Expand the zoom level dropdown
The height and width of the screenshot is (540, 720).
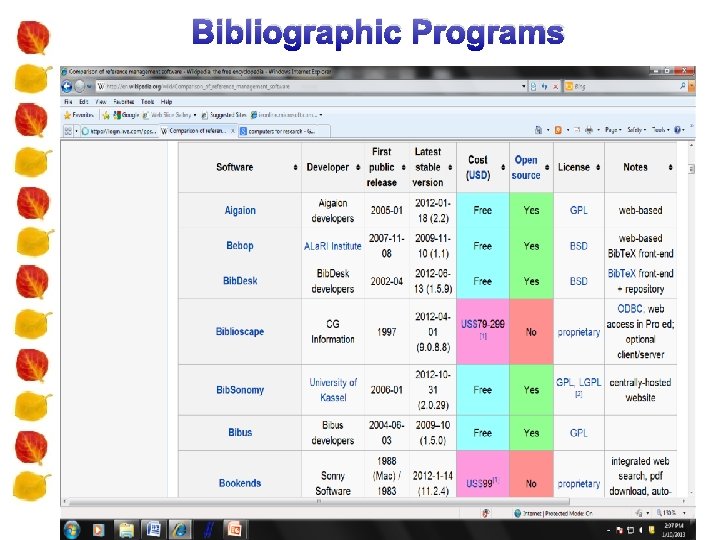[x=684, y=513]
